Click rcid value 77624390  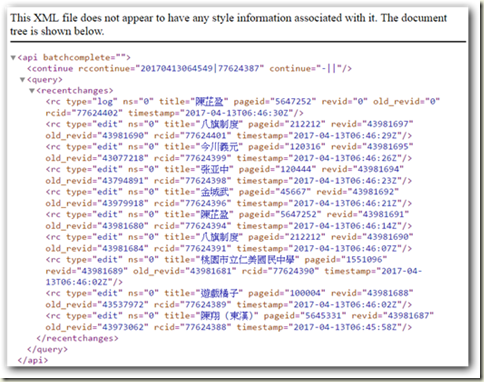[x=294, y=271]
